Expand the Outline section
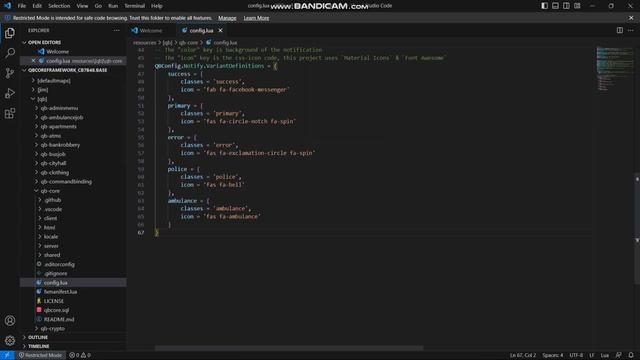 38,337
